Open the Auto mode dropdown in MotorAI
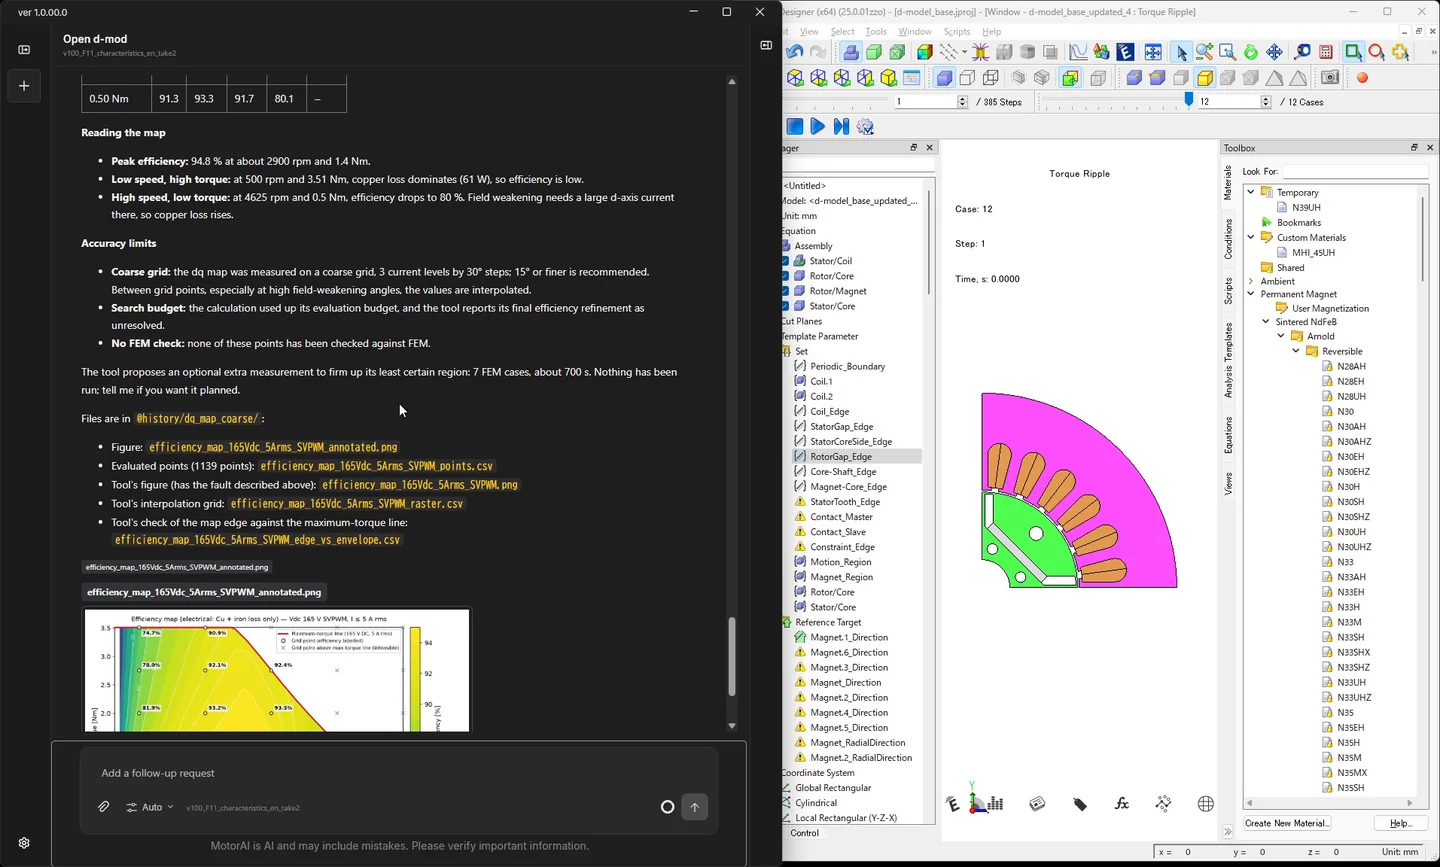 [x=150, y=807]
